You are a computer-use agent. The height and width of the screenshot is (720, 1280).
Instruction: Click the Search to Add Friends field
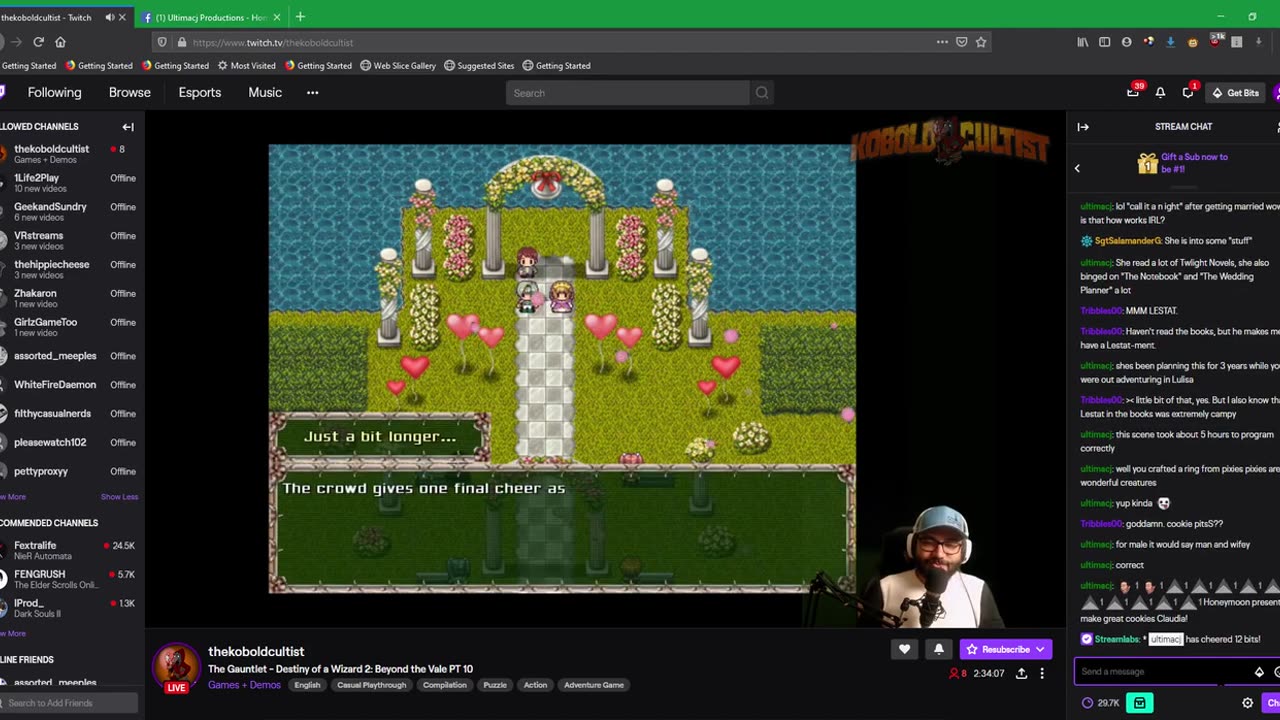(69, 703)
